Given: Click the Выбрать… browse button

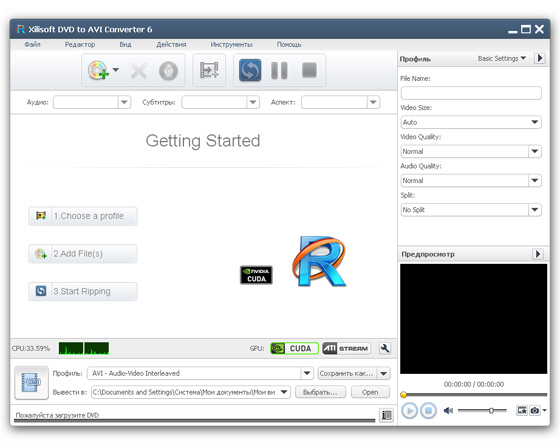Looking at the screenshot, I should click(320, 392).
